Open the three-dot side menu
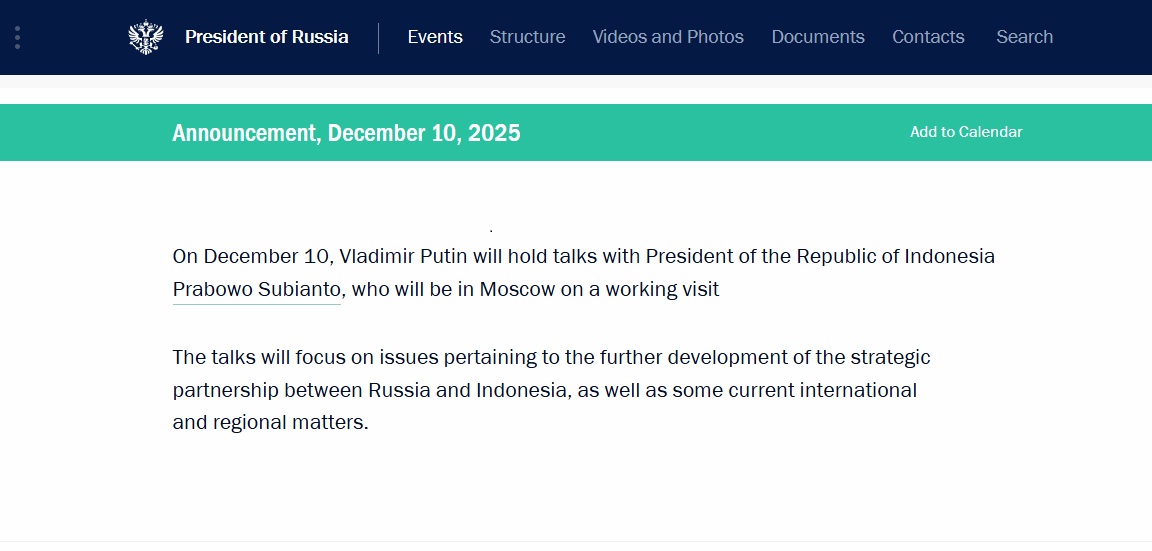1152x551 pixels. coord(17,37)
